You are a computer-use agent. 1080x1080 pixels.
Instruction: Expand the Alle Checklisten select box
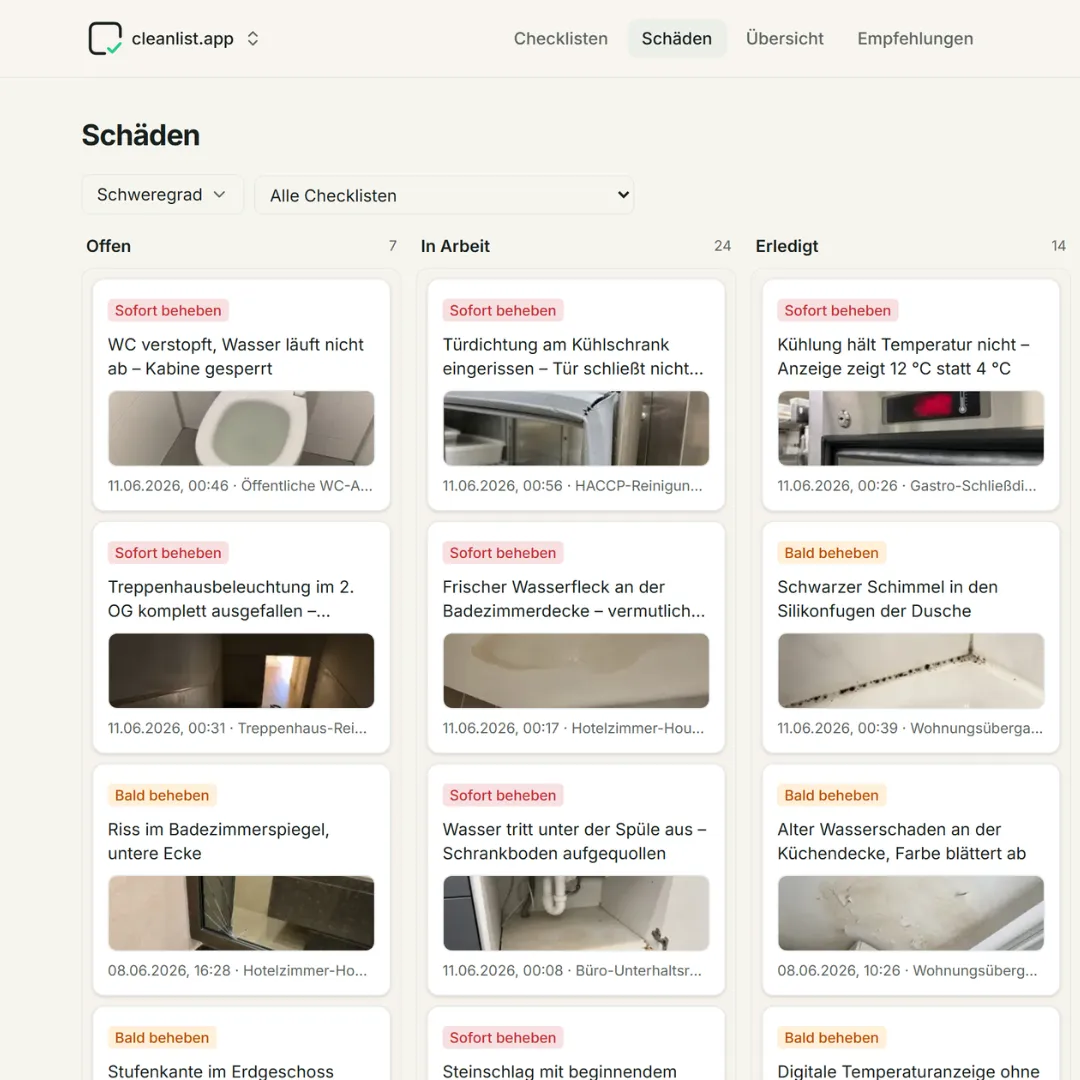[444, 195]
